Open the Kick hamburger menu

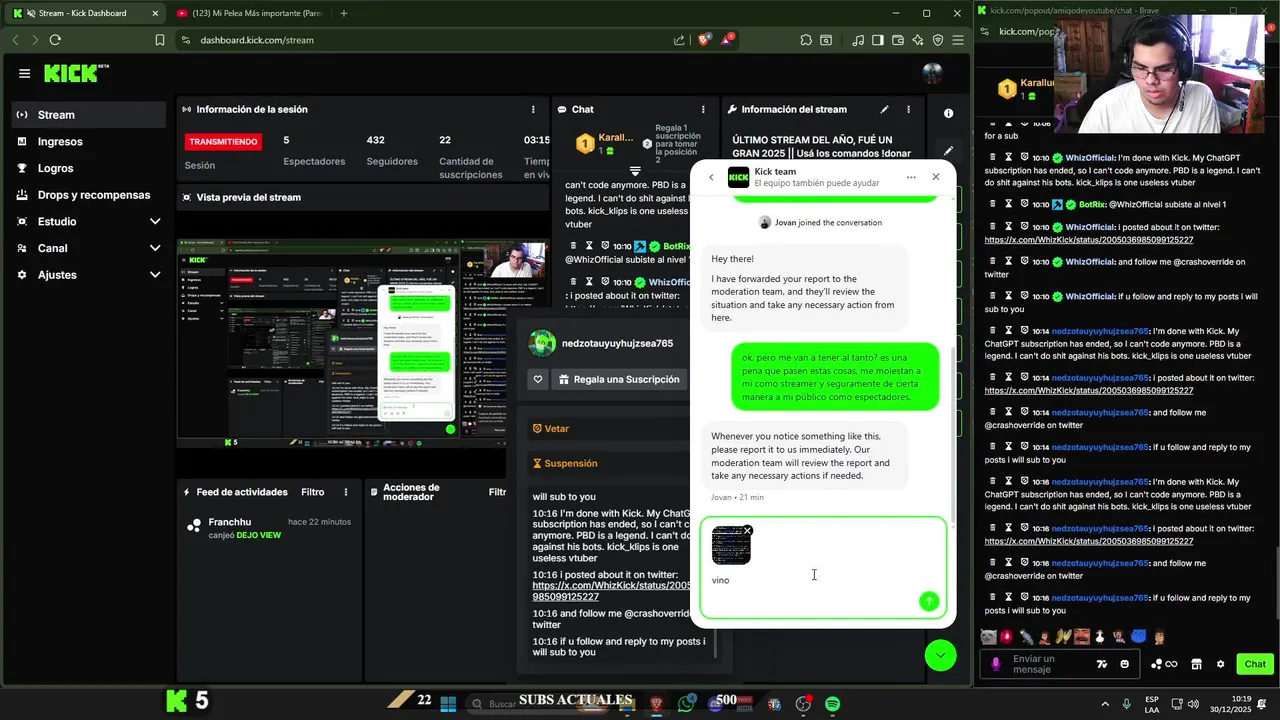(x=24, y=73)
